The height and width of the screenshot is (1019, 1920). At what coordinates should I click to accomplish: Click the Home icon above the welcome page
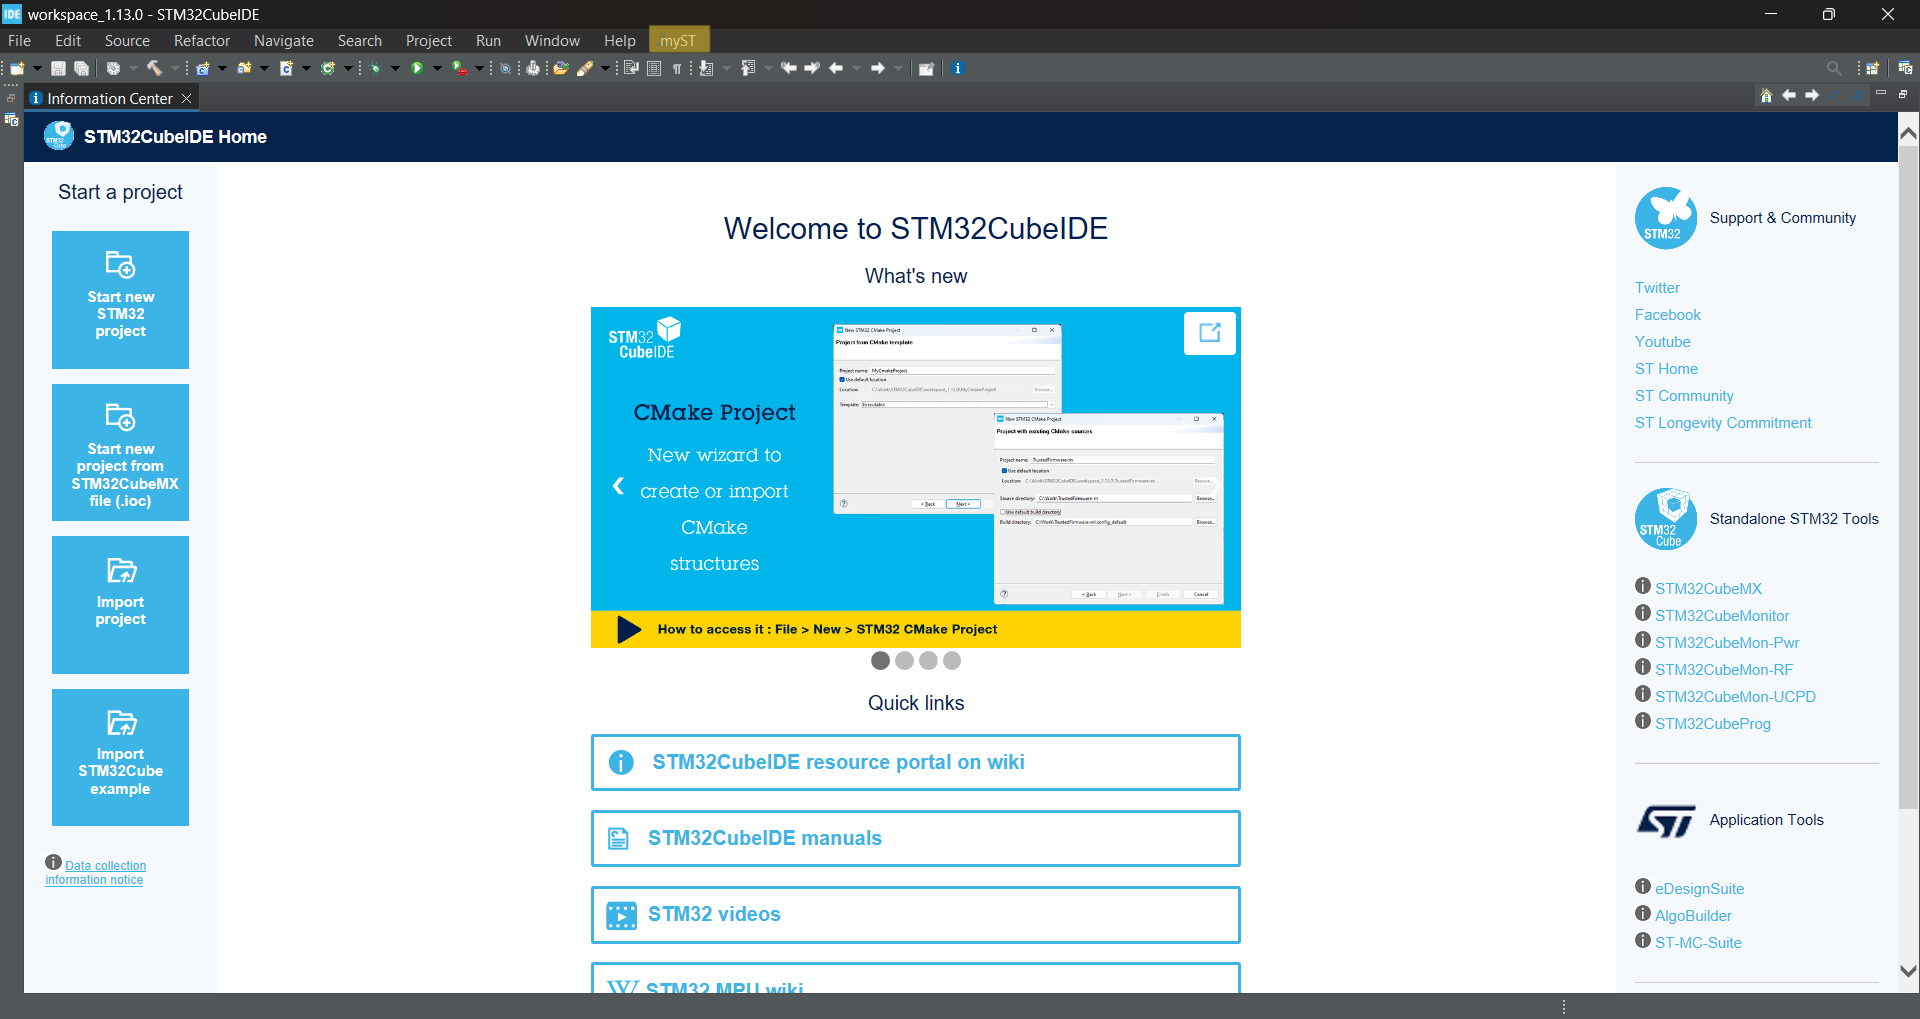1766,96
